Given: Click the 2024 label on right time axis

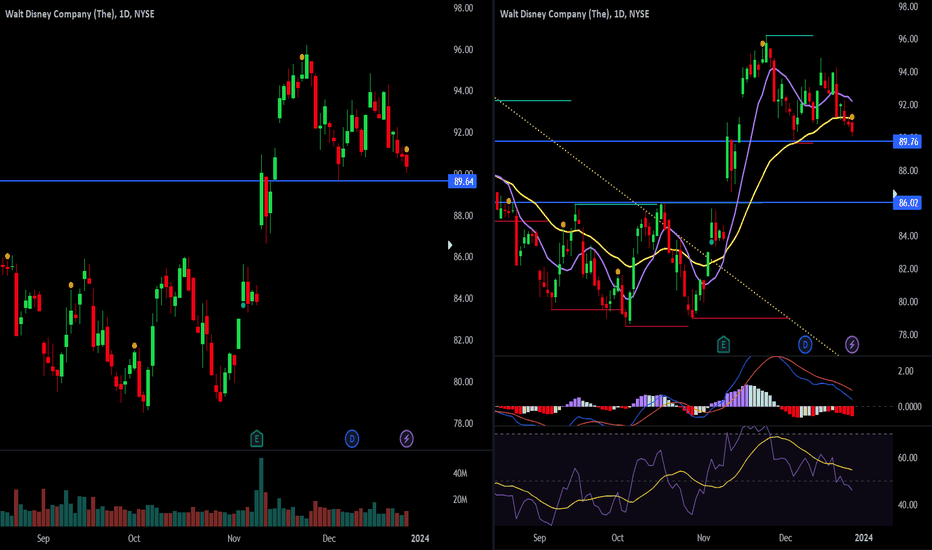Looking at the screenshot, I should (864, 538).
